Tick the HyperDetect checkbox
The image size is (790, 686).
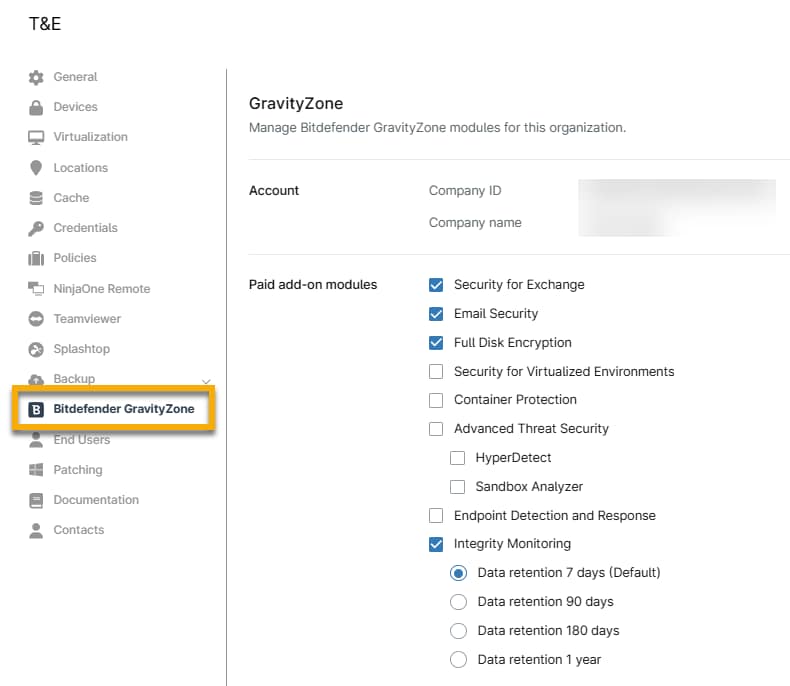(x=458, y=458)
